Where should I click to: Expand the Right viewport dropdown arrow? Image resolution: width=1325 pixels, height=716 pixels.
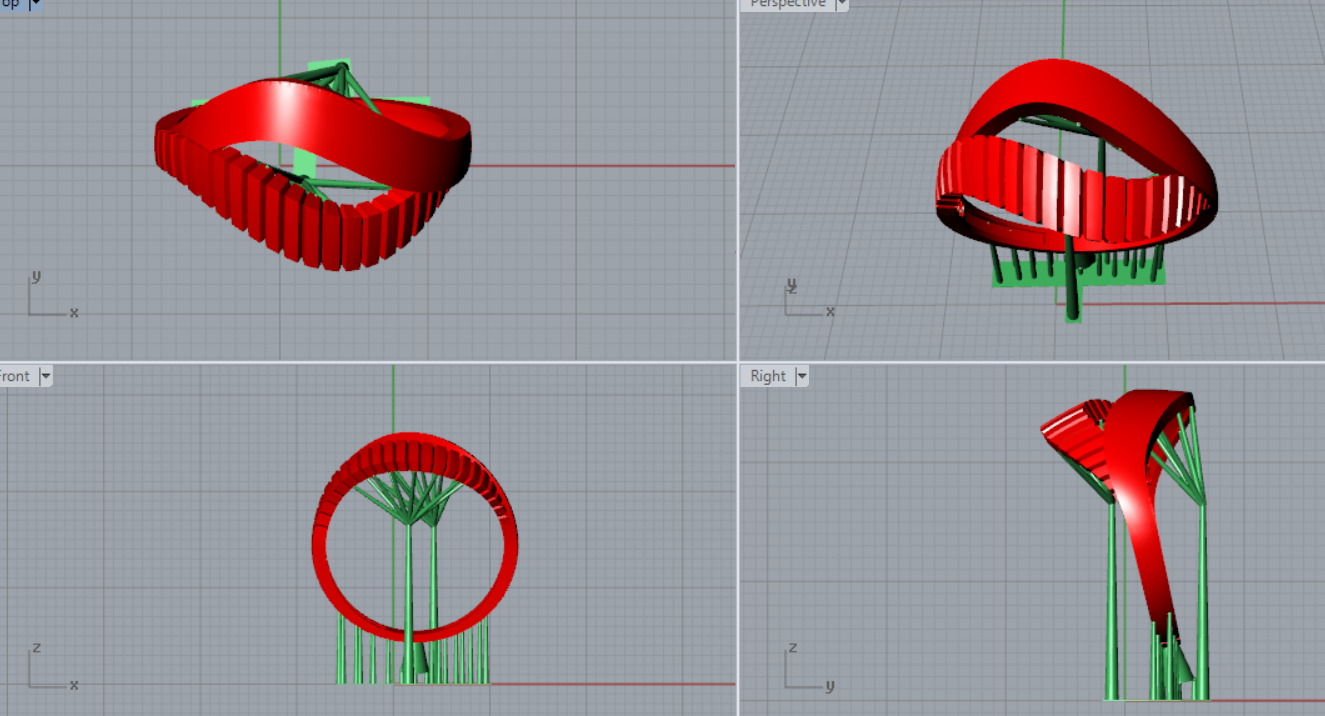pyautogui.click(x=801, y=376)
